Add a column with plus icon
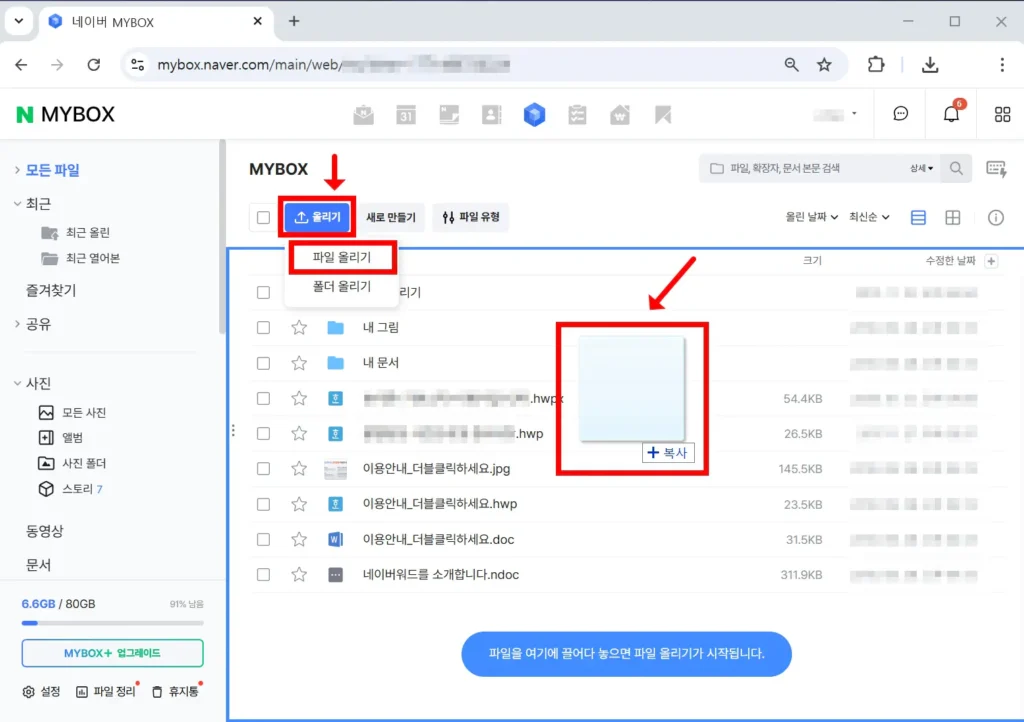This screenshot has width=1024, height=722. (991, 261)
